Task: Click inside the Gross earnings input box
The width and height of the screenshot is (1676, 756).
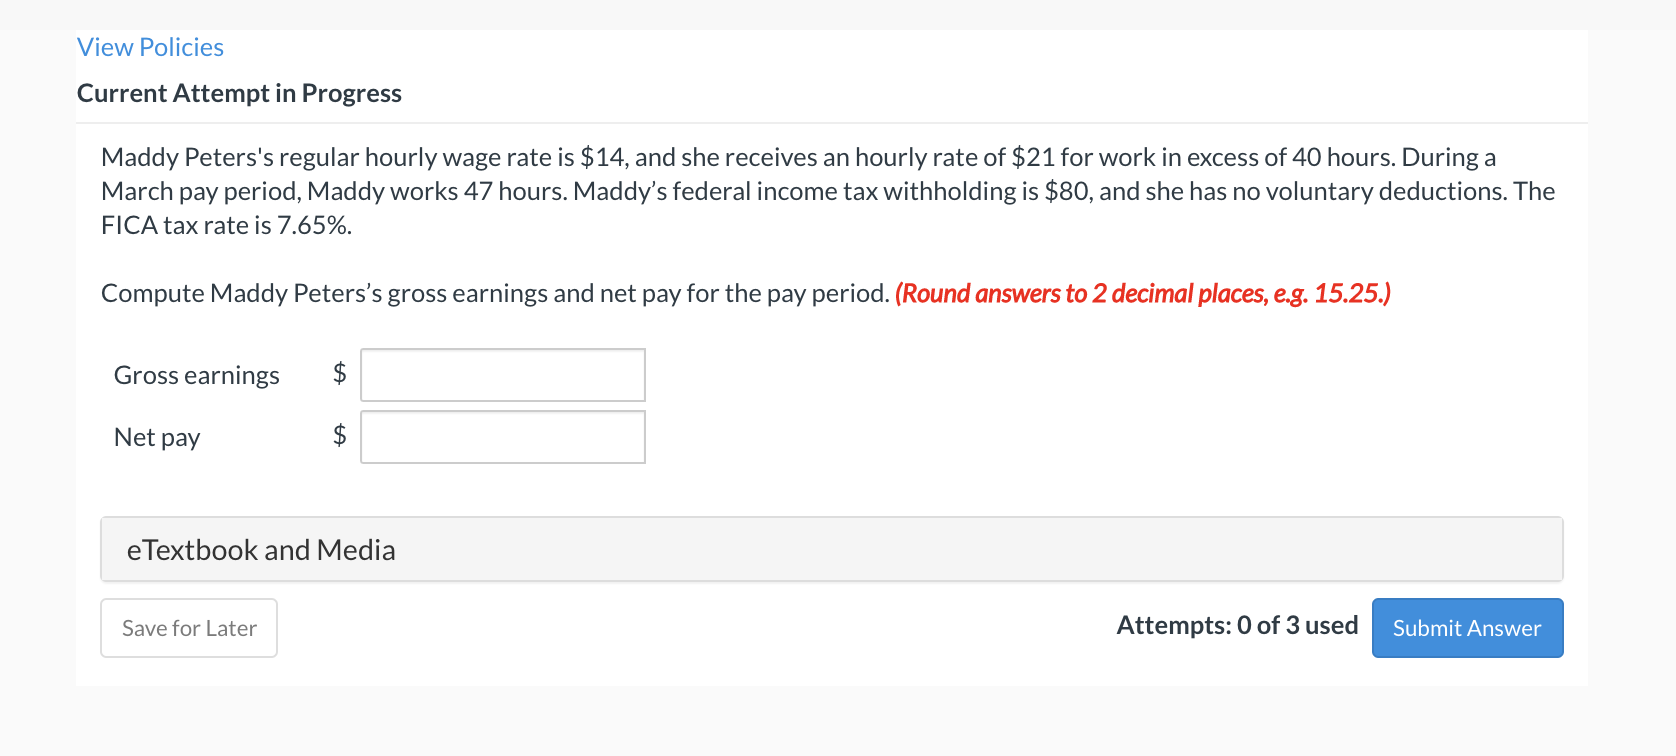Action: [502, 374]
